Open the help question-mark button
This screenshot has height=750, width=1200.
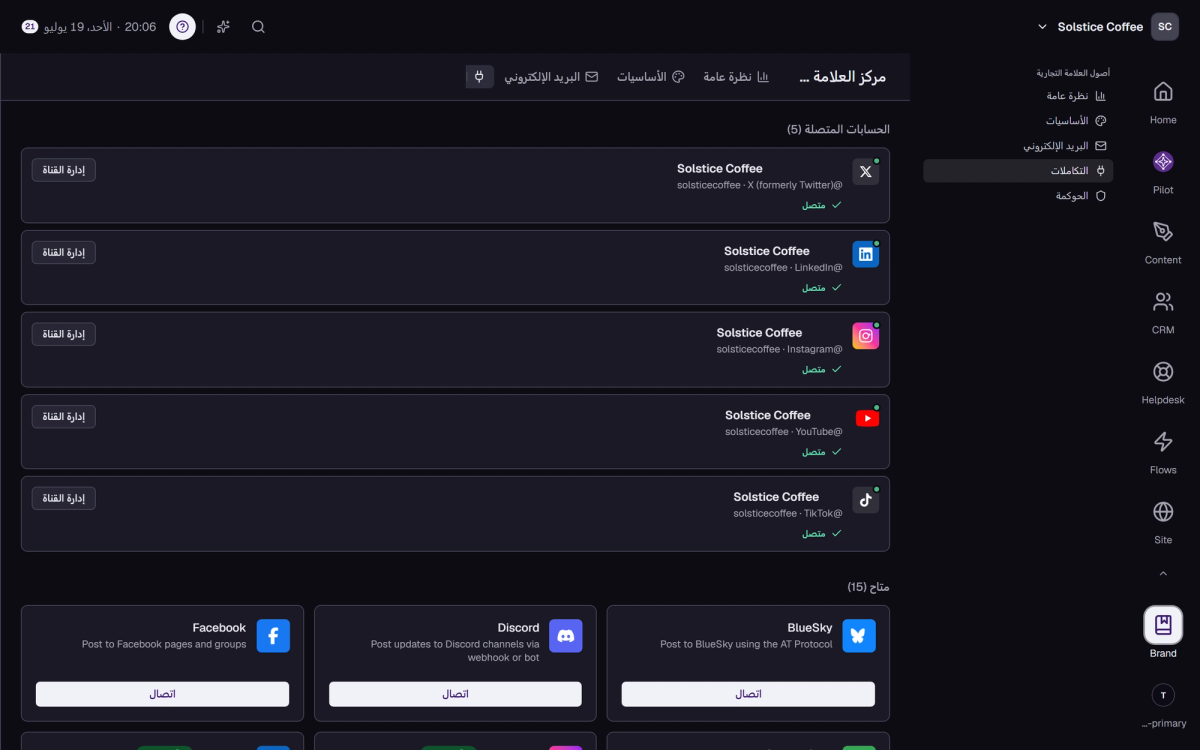[x=182, y=27]
